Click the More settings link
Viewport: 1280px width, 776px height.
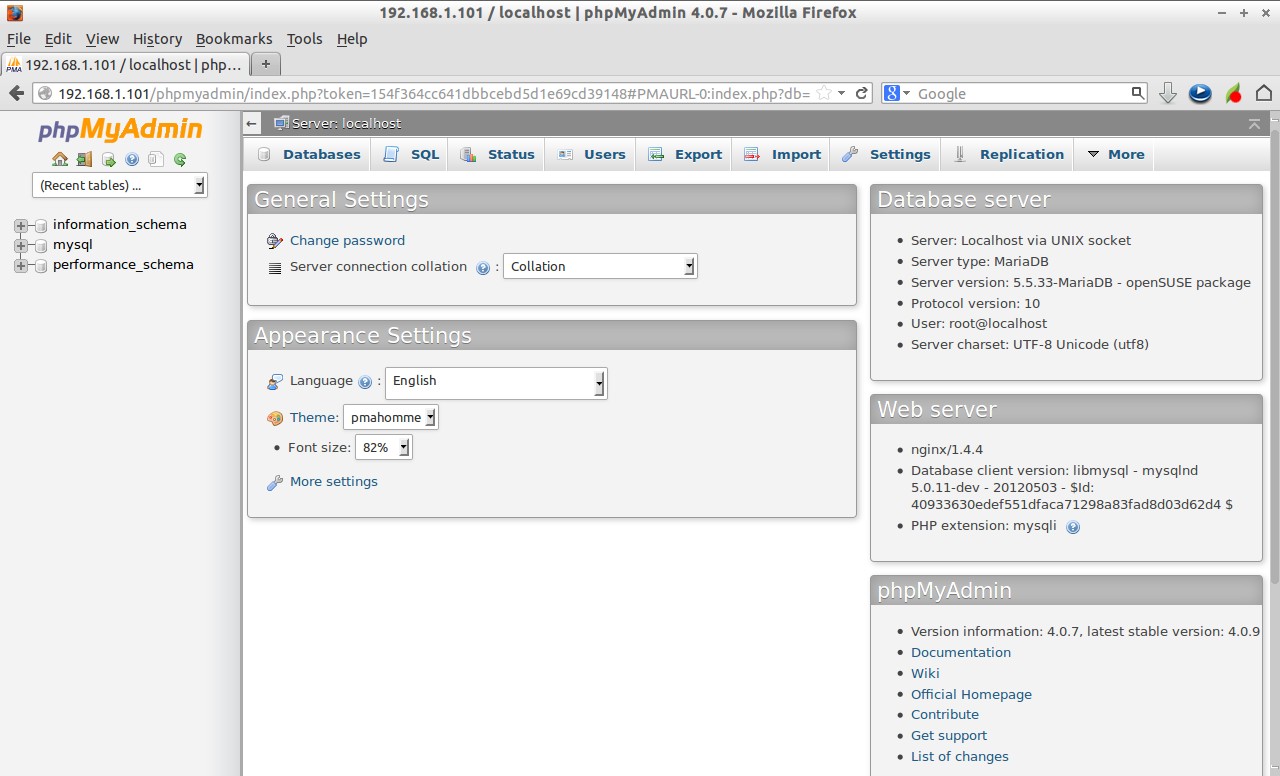pyautogui.click(x=333, y=481)
